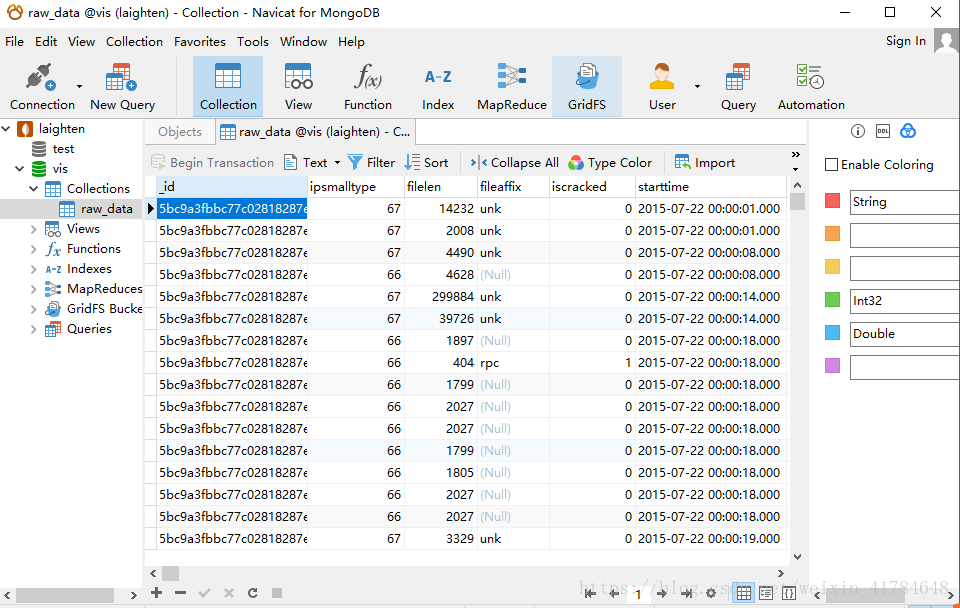This screenshot has height=608, width=960.
Task: Click the Sort button
Action: tap(427, 162)
